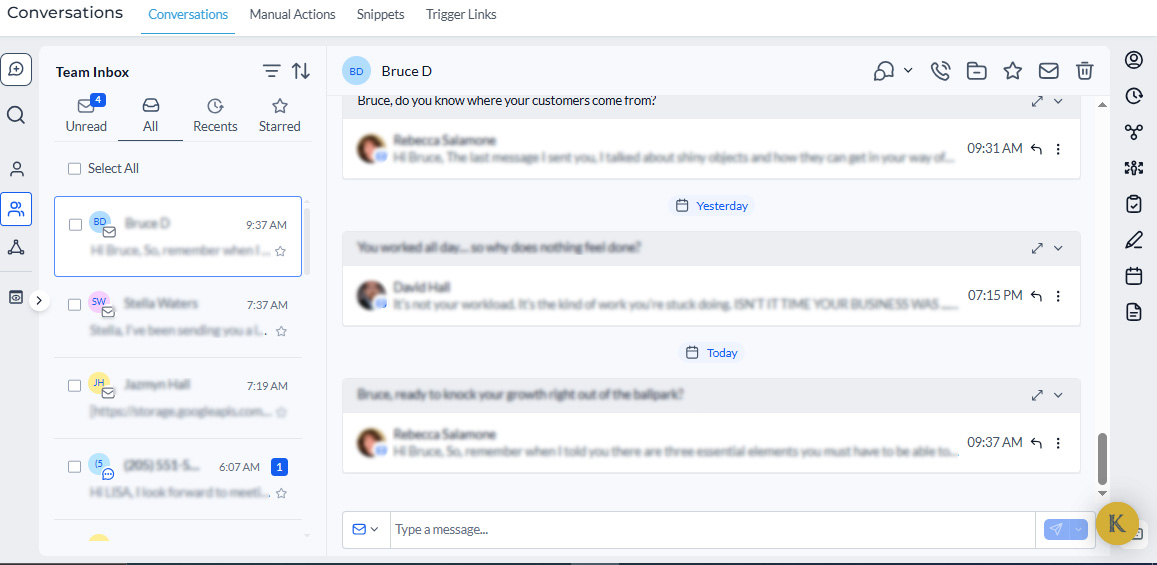Open the workflow nodes icon in right panel
Viewport: 1157px width, 565px height.
pyautogui.click(x=1133, y=132)
